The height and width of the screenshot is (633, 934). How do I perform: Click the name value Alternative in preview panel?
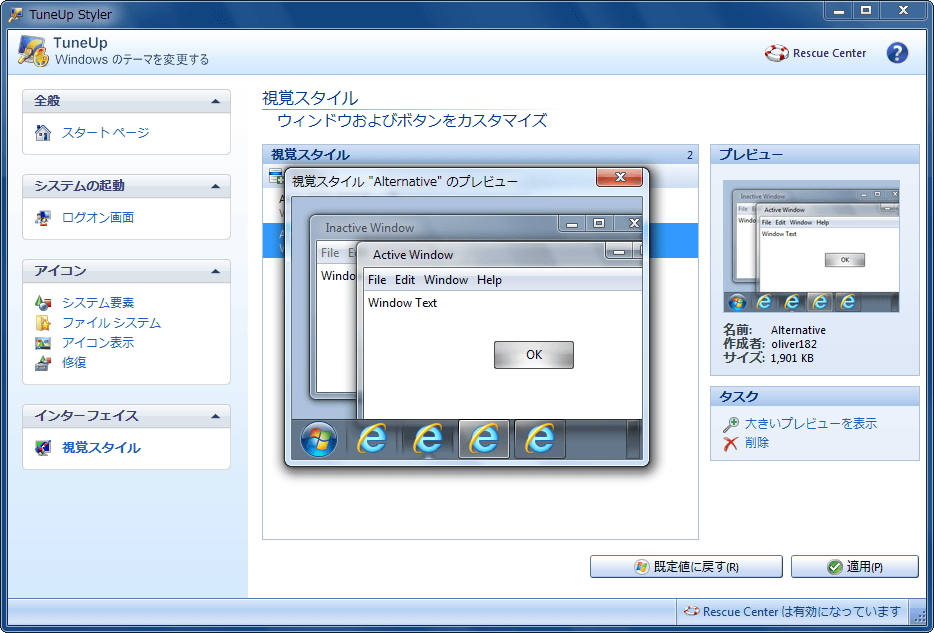point(798,330)
